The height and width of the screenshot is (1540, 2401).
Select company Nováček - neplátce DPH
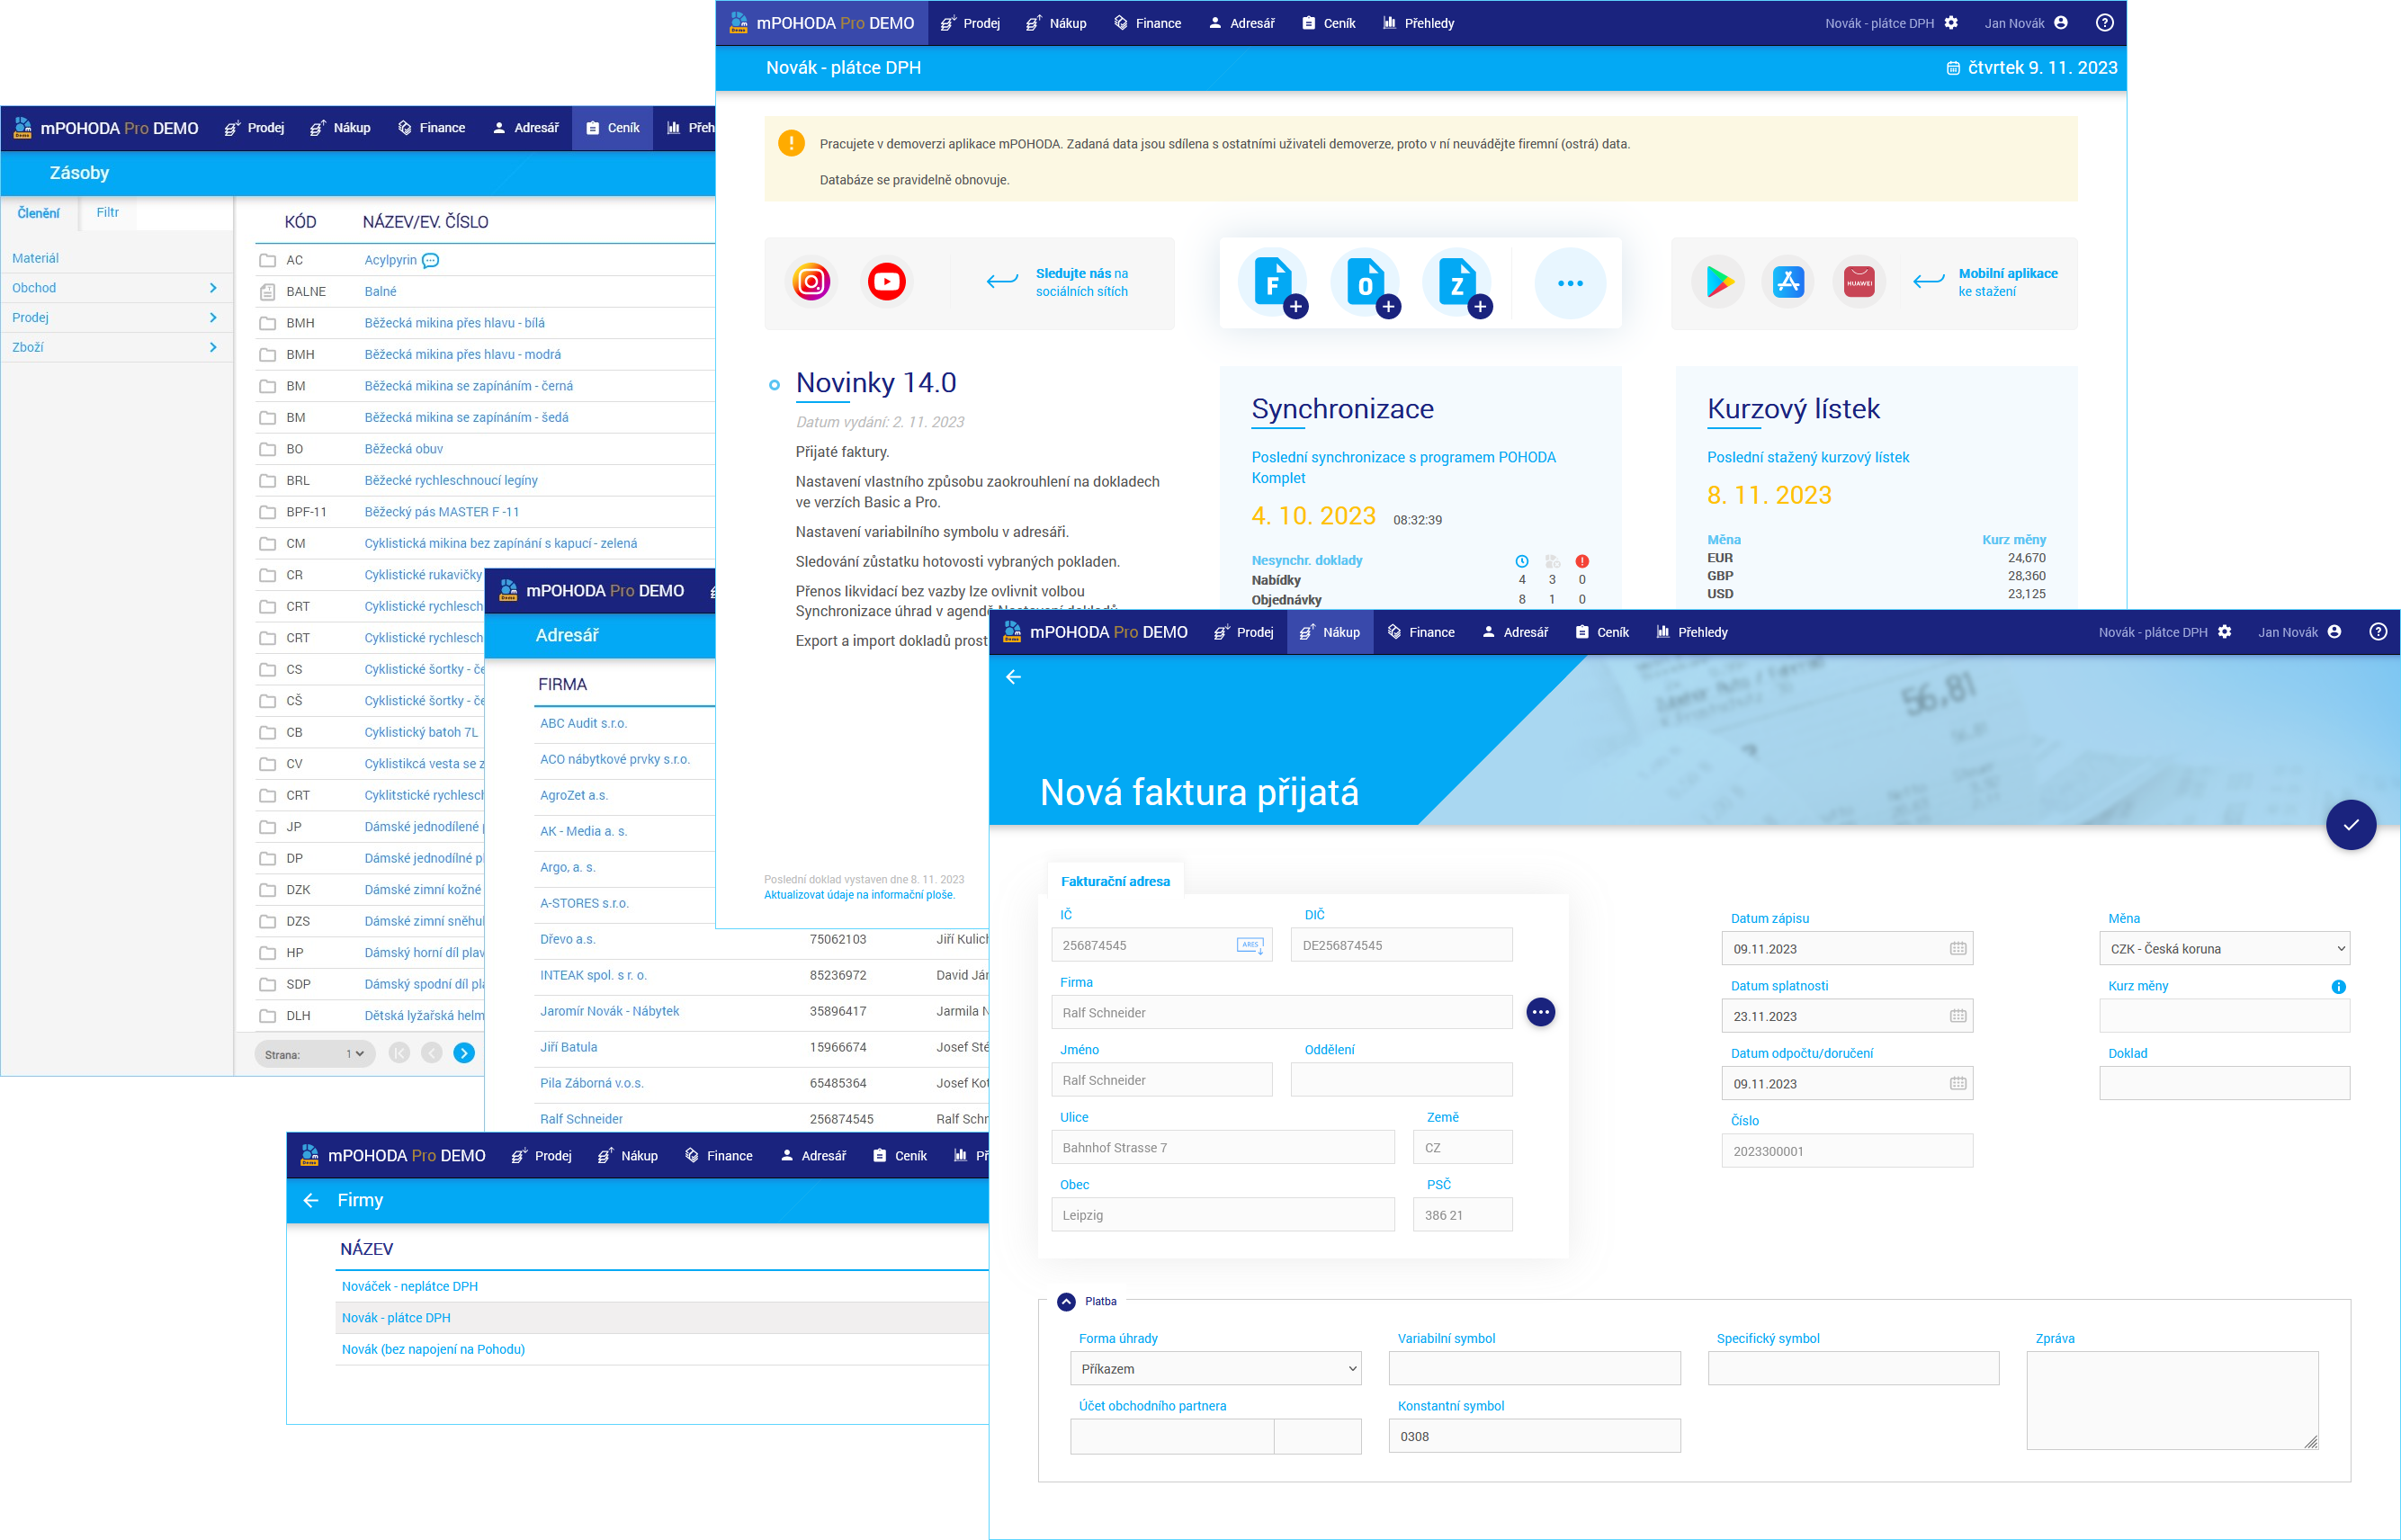pos(409,1286)
